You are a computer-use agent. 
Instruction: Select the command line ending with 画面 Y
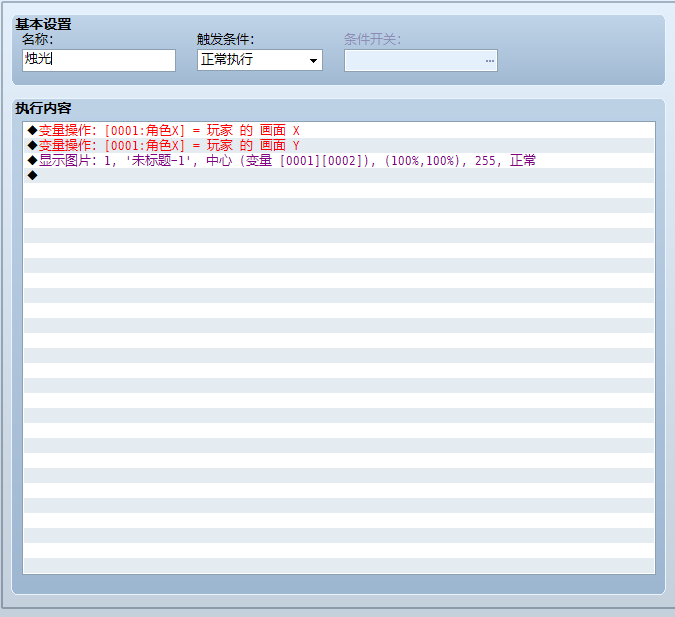coord(339,146)
